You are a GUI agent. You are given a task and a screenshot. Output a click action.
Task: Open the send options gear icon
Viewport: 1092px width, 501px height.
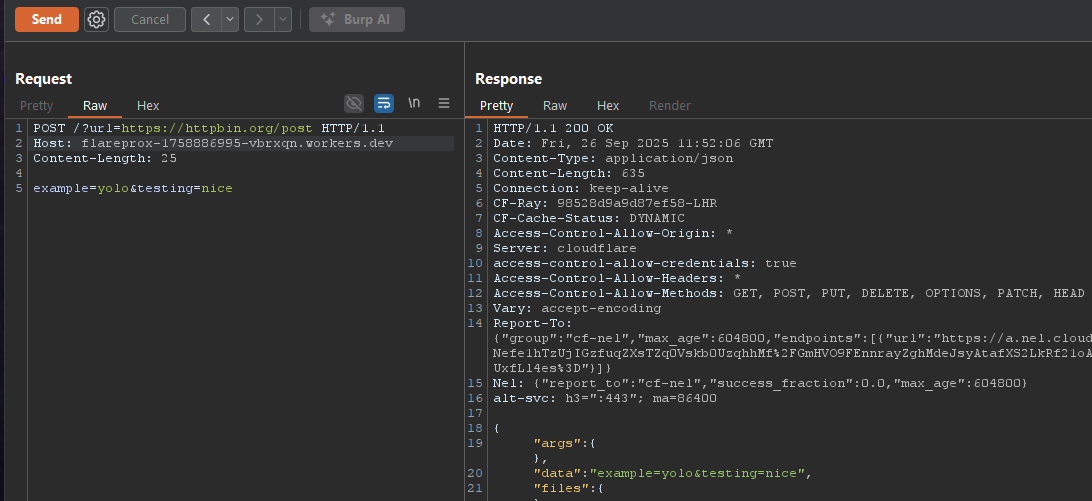(x=96, y=19)
